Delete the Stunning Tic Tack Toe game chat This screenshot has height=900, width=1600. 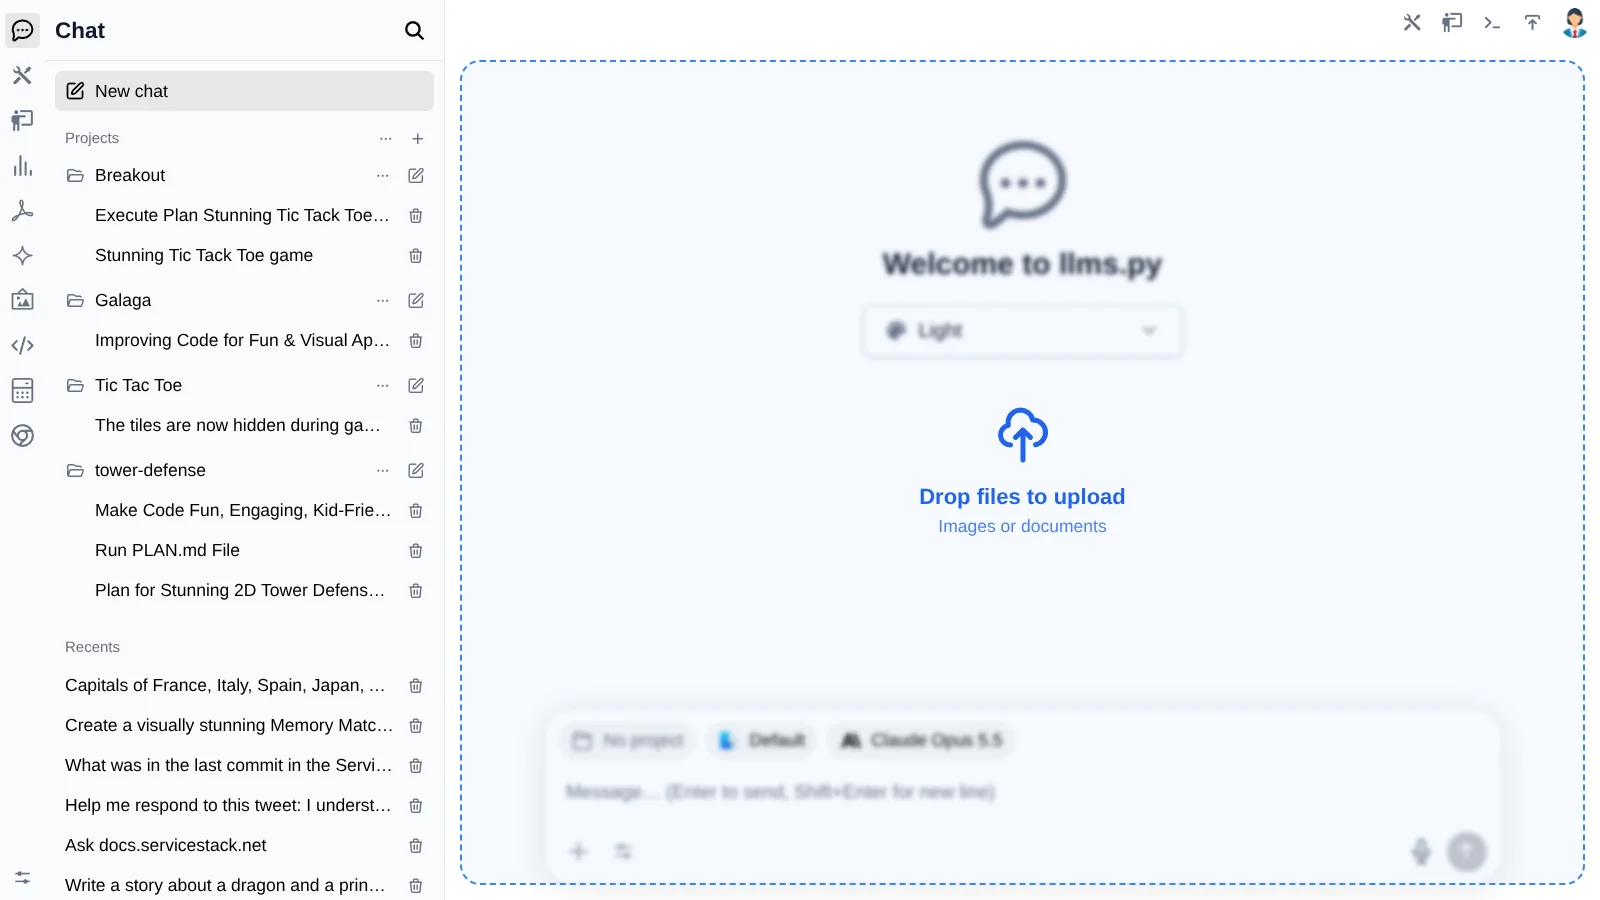pos(416,256)
